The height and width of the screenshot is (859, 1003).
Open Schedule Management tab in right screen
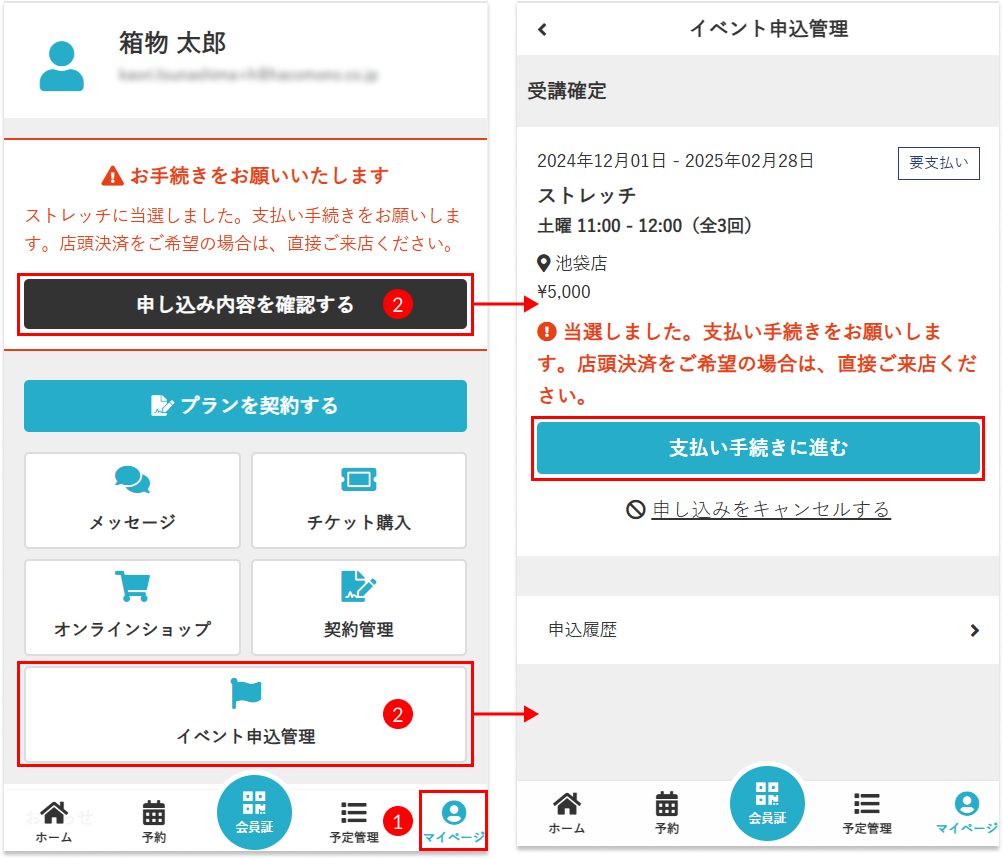point(866,812)
